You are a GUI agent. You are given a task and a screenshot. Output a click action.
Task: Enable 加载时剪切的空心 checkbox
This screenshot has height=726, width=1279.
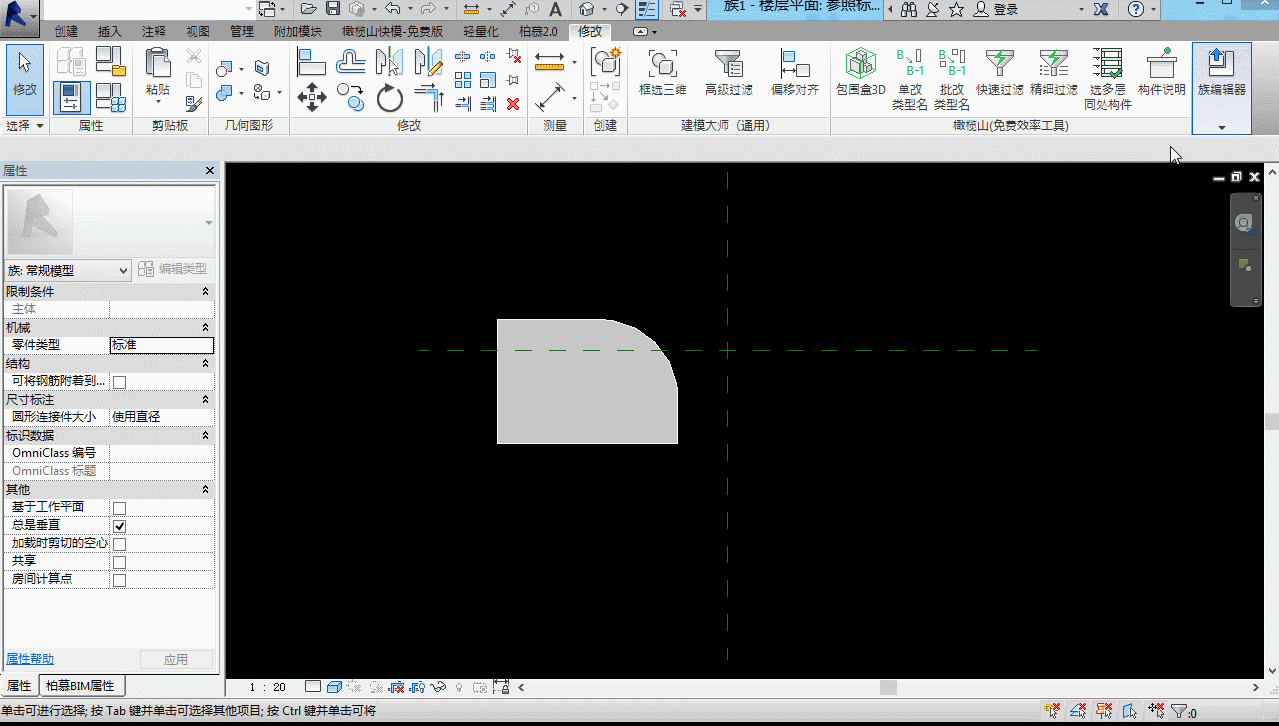pos(119,544)
